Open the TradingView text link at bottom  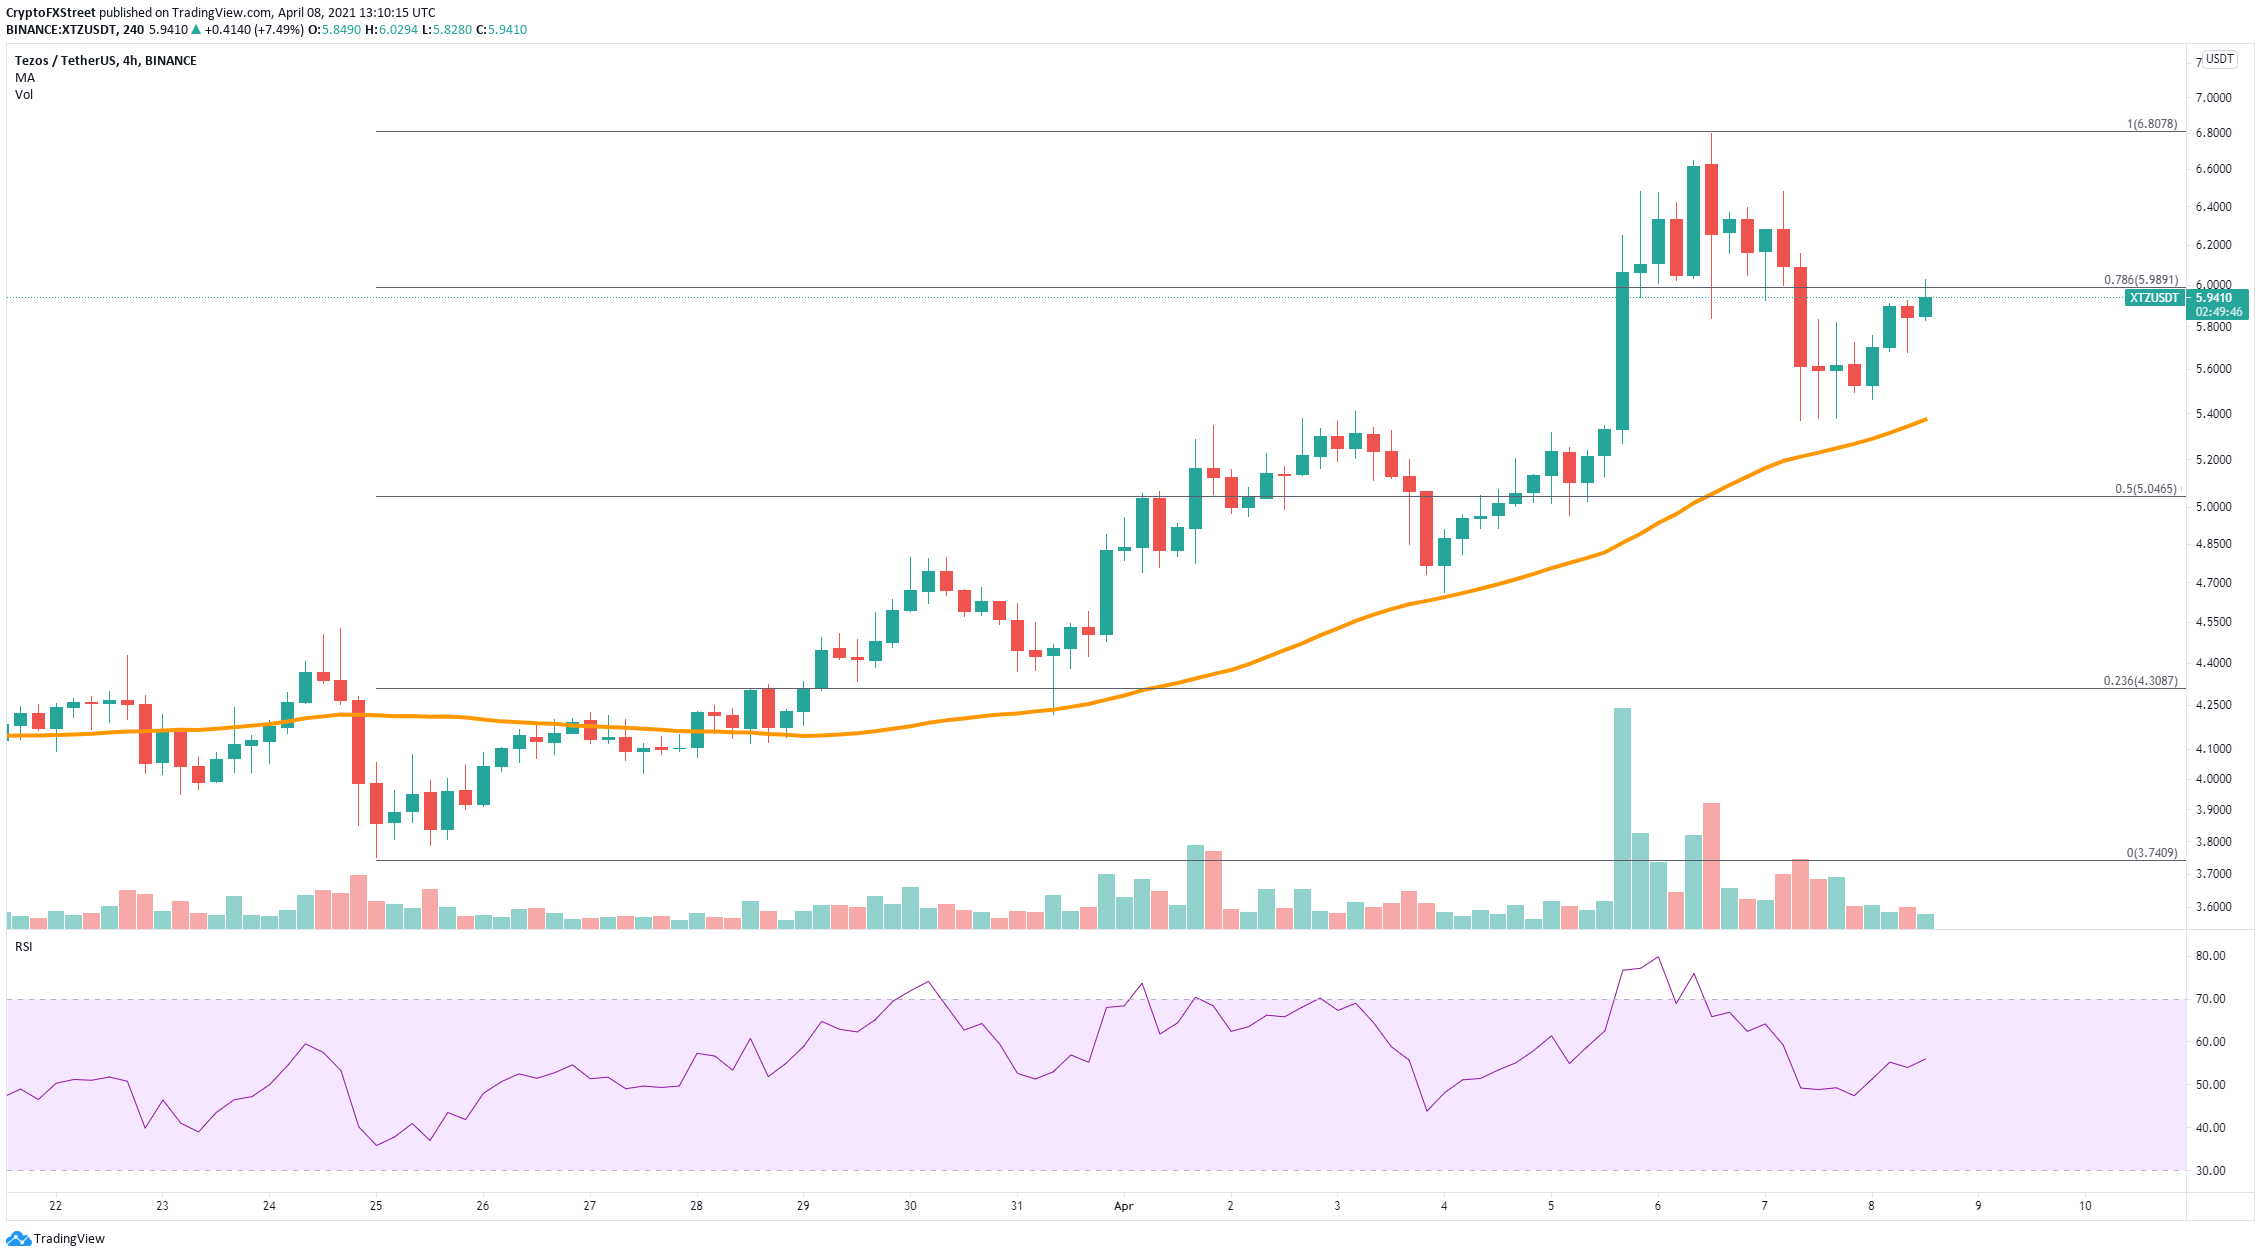(x=69, y=1239)
